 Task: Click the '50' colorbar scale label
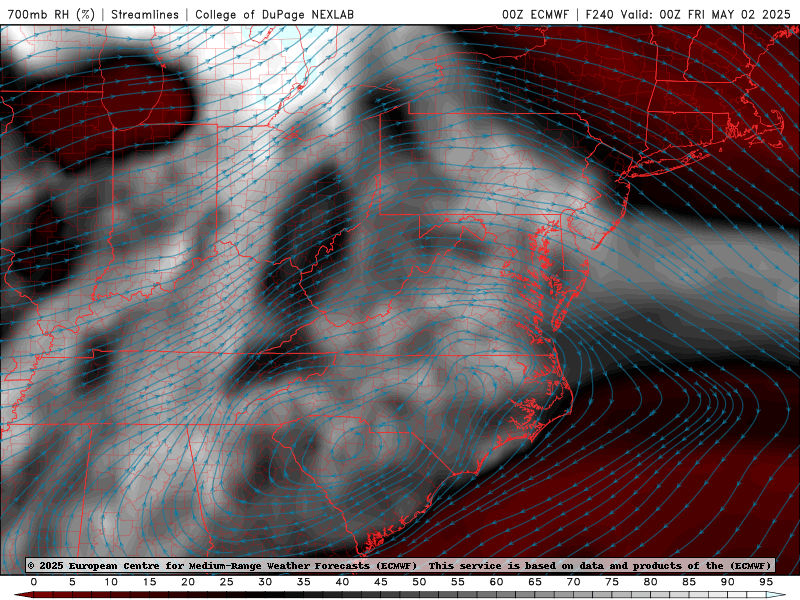(419, 582)
